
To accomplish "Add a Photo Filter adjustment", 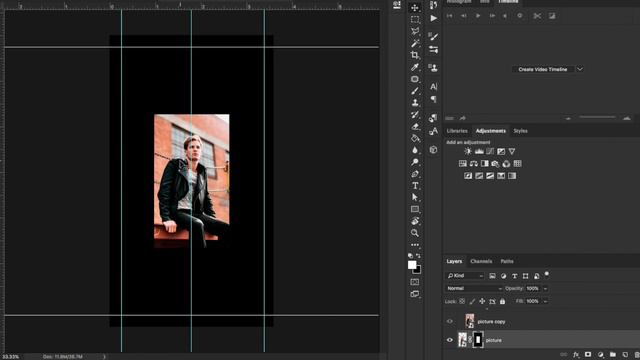I will [x=496, y=164].
